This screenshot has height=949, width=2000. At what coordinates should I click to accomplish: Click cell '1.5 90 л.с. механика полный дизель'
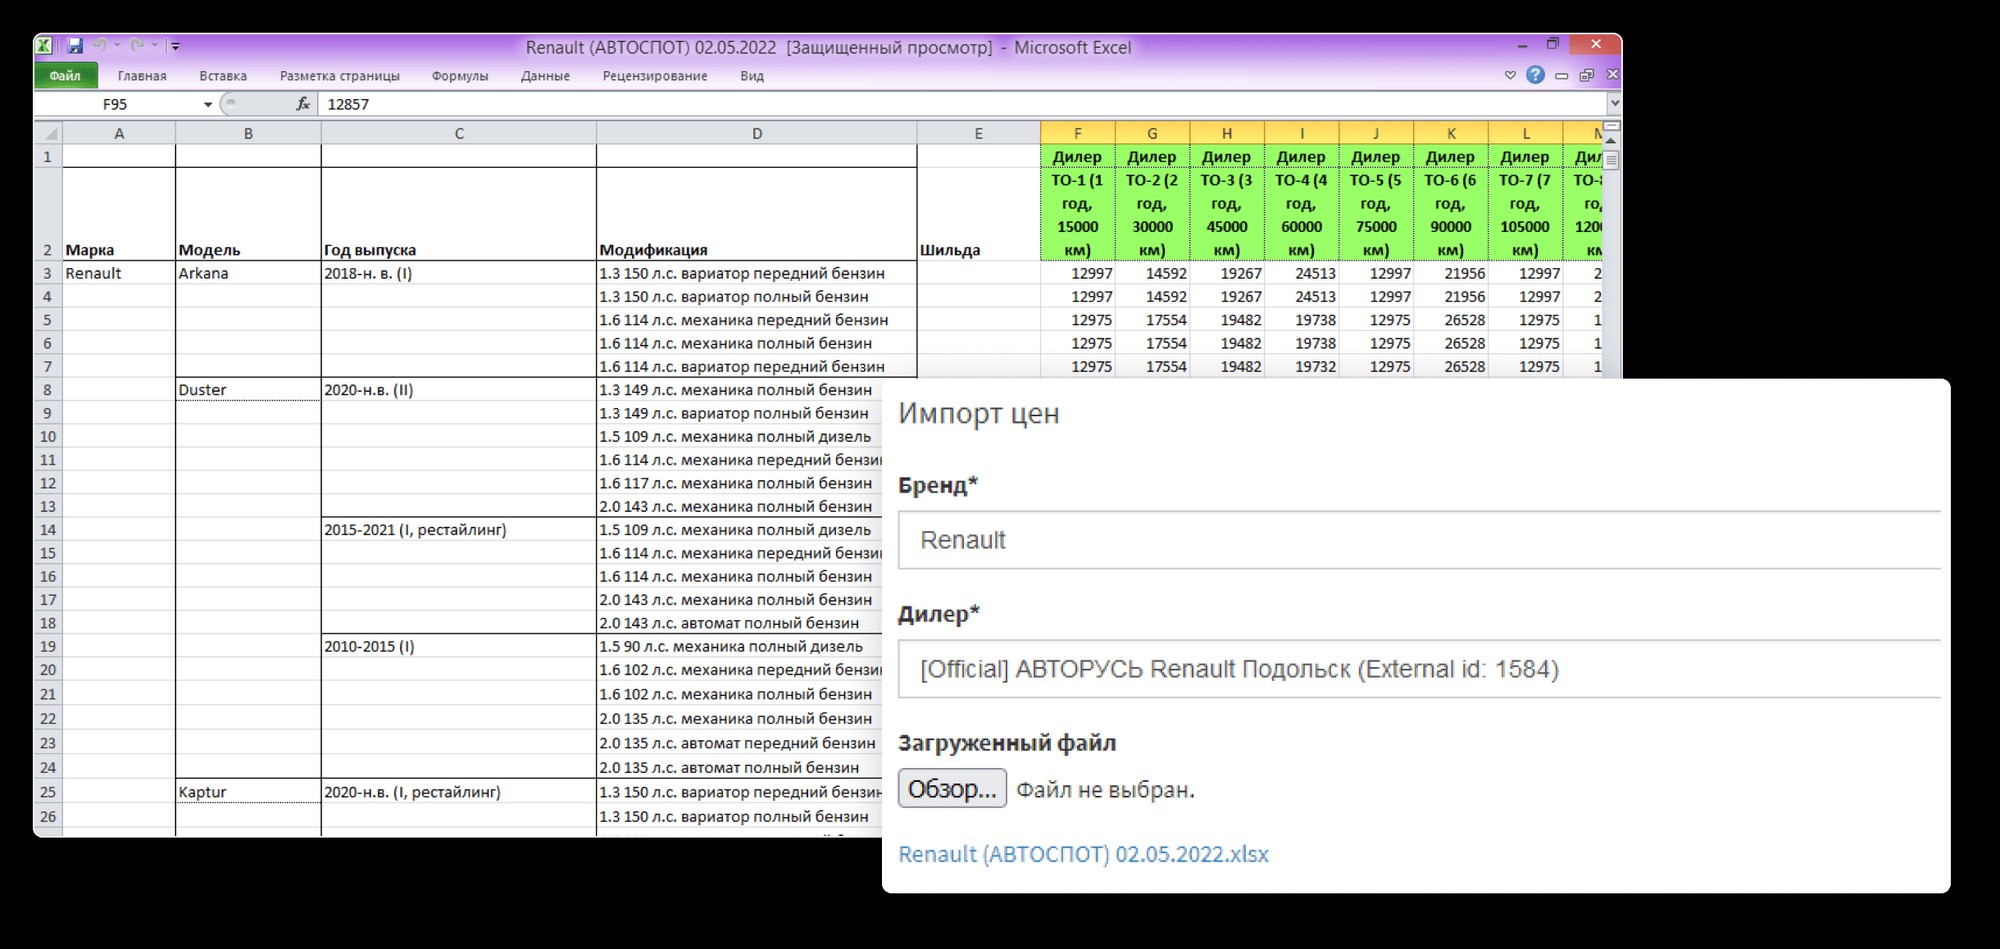coord(740,646)
